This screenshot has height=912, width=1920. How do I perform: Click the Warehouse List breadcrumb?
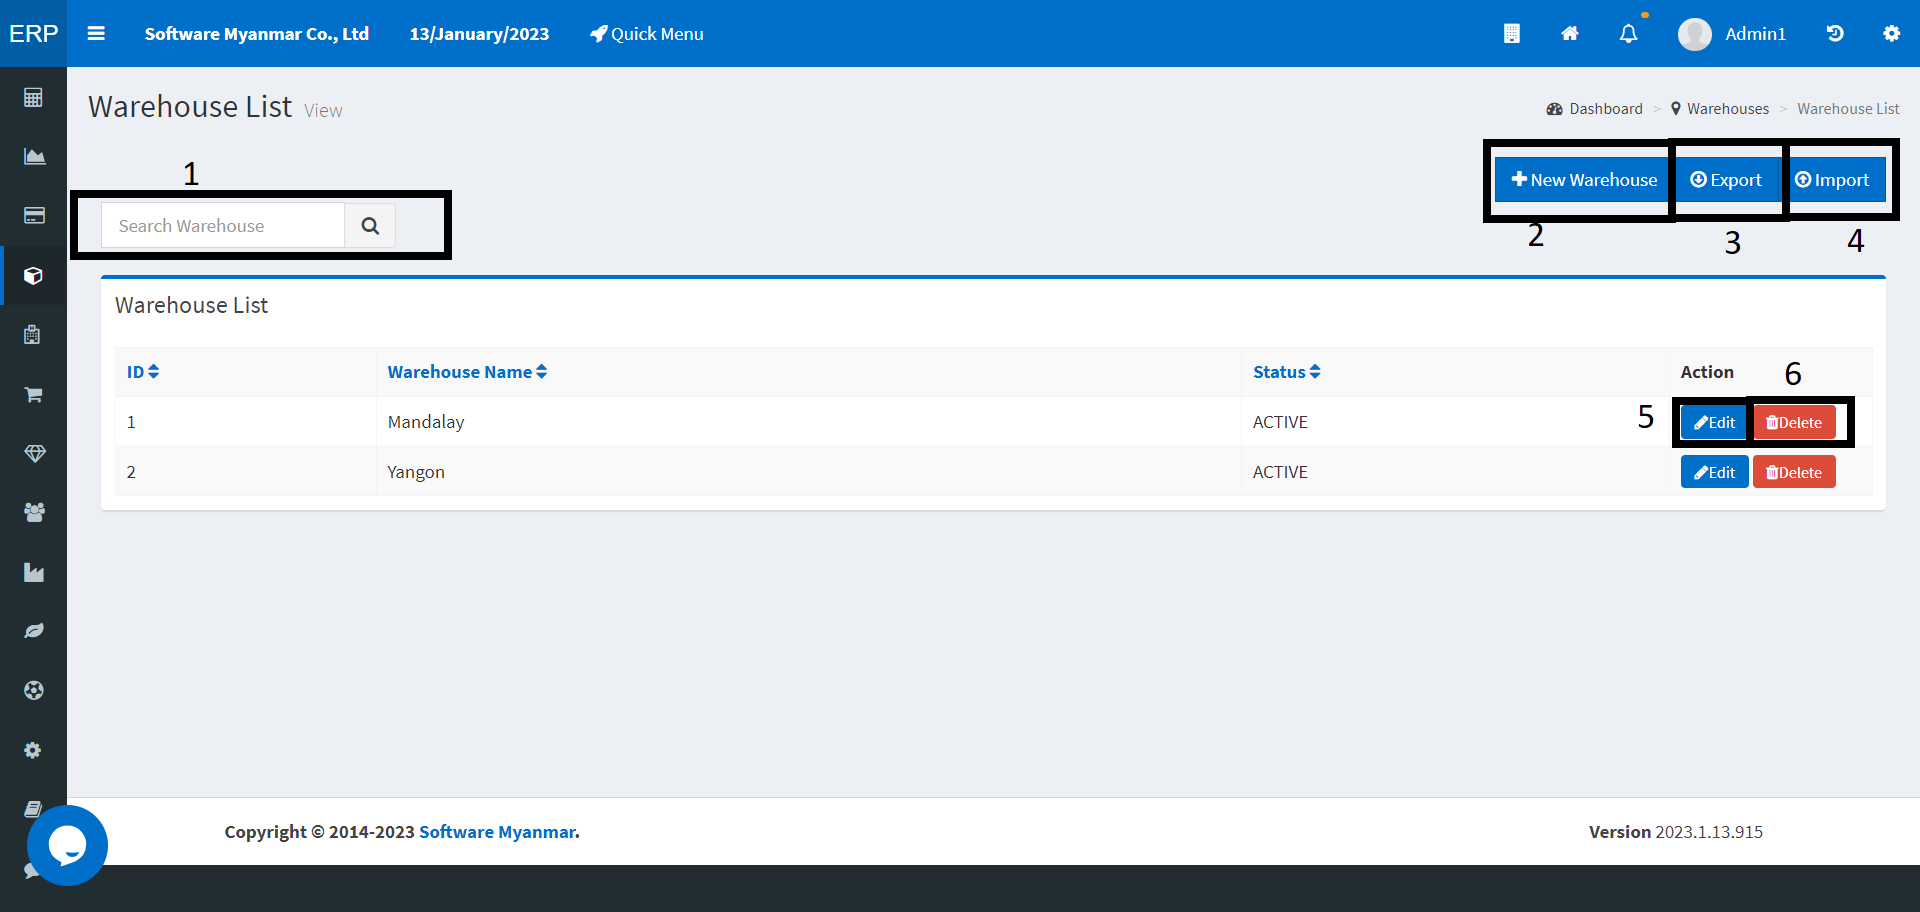[1848, 109]
